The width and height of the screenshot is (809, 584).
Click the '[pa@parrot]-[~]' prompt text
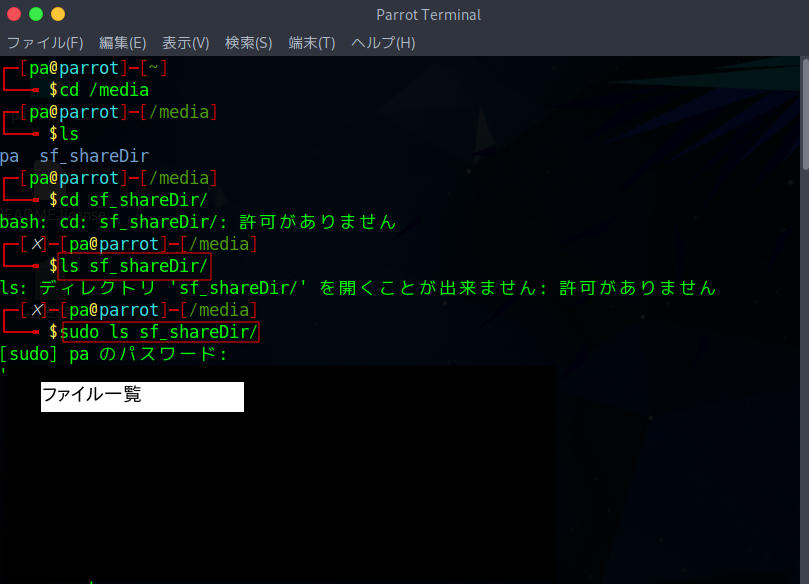[93, 68]
